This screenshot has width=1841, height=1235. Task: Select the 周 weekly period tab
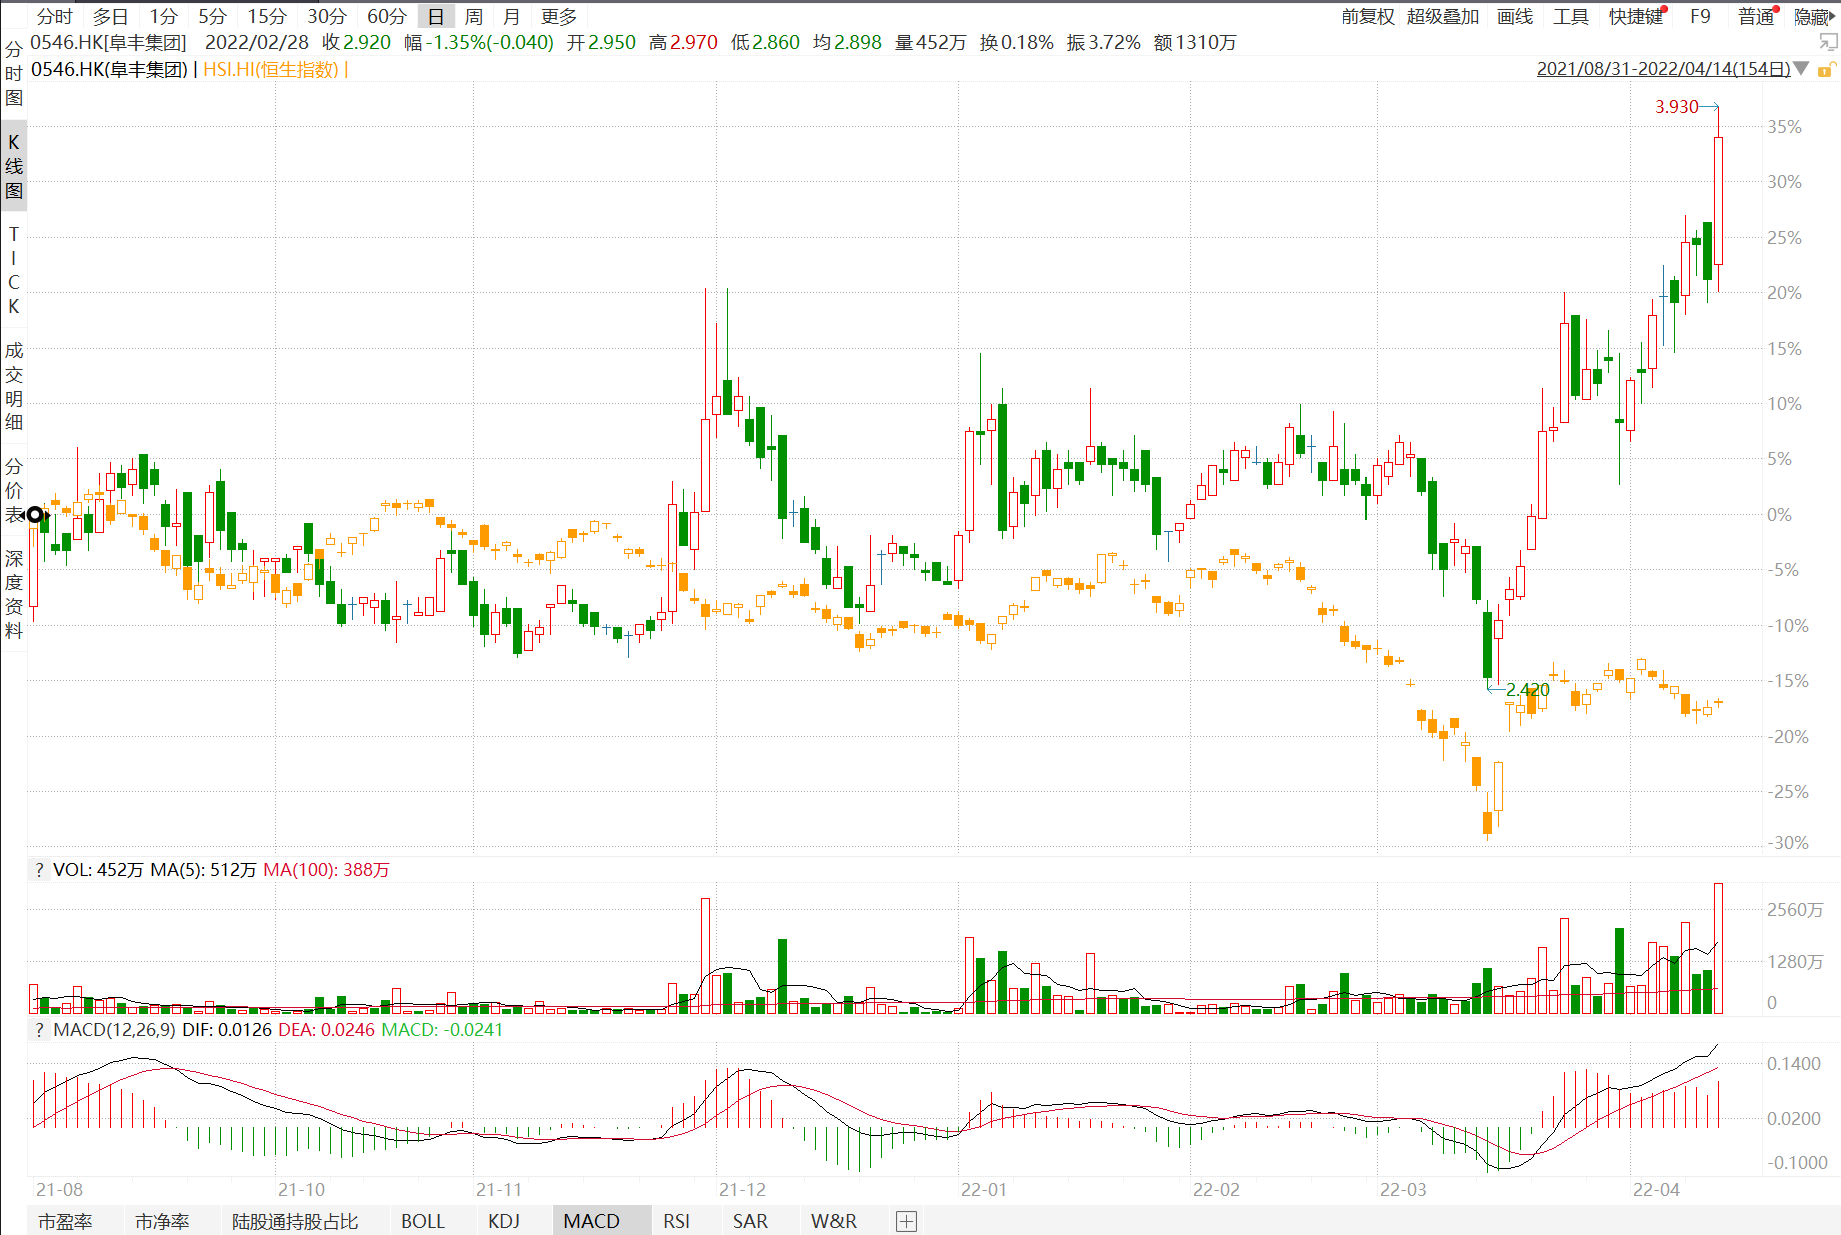click(474, 17)
